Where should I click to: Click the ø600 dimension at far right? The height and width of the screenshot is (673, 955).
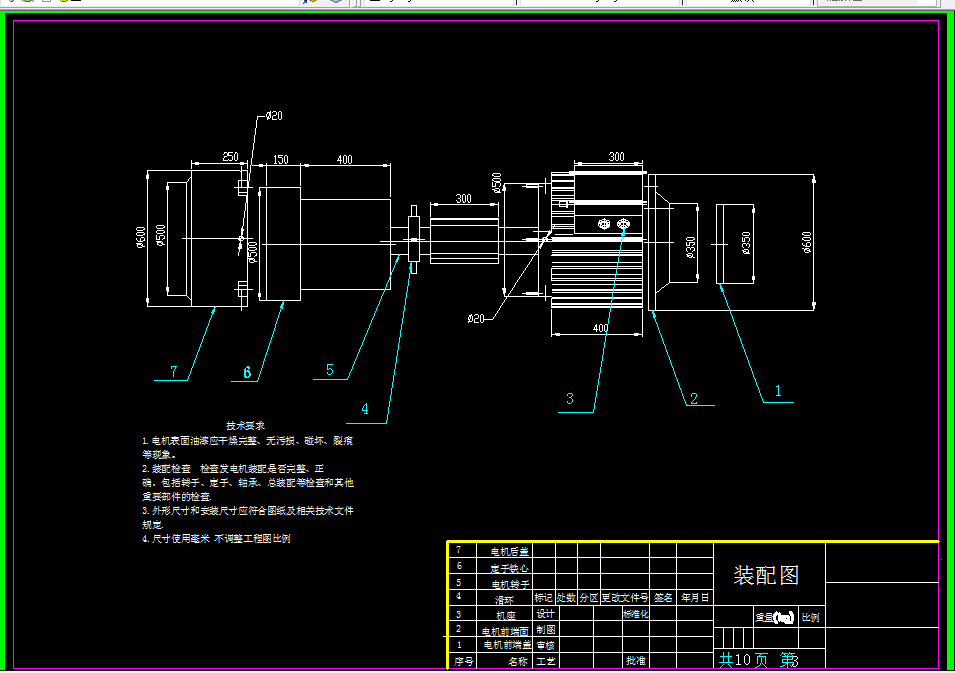[806, 242]
